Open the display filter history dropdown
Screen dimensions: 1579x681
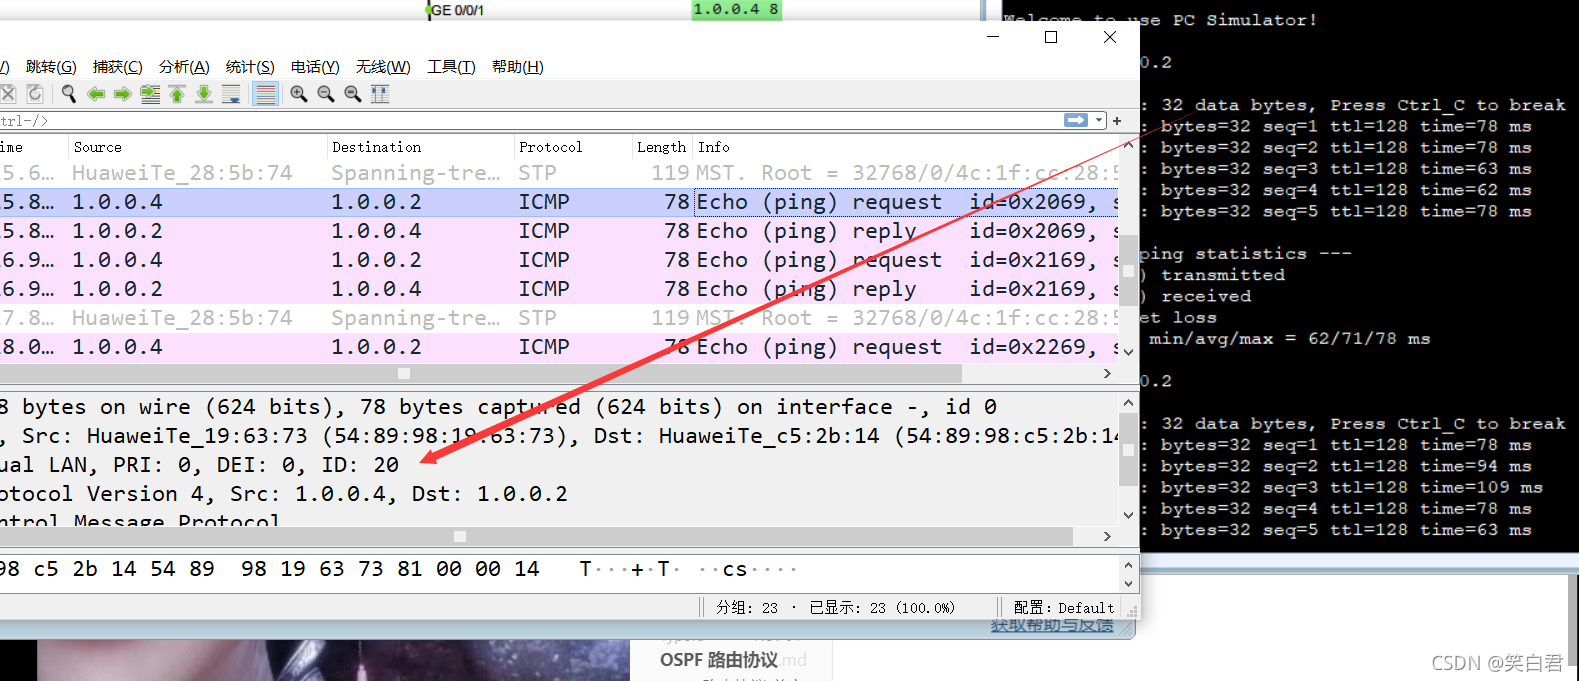1099,120
